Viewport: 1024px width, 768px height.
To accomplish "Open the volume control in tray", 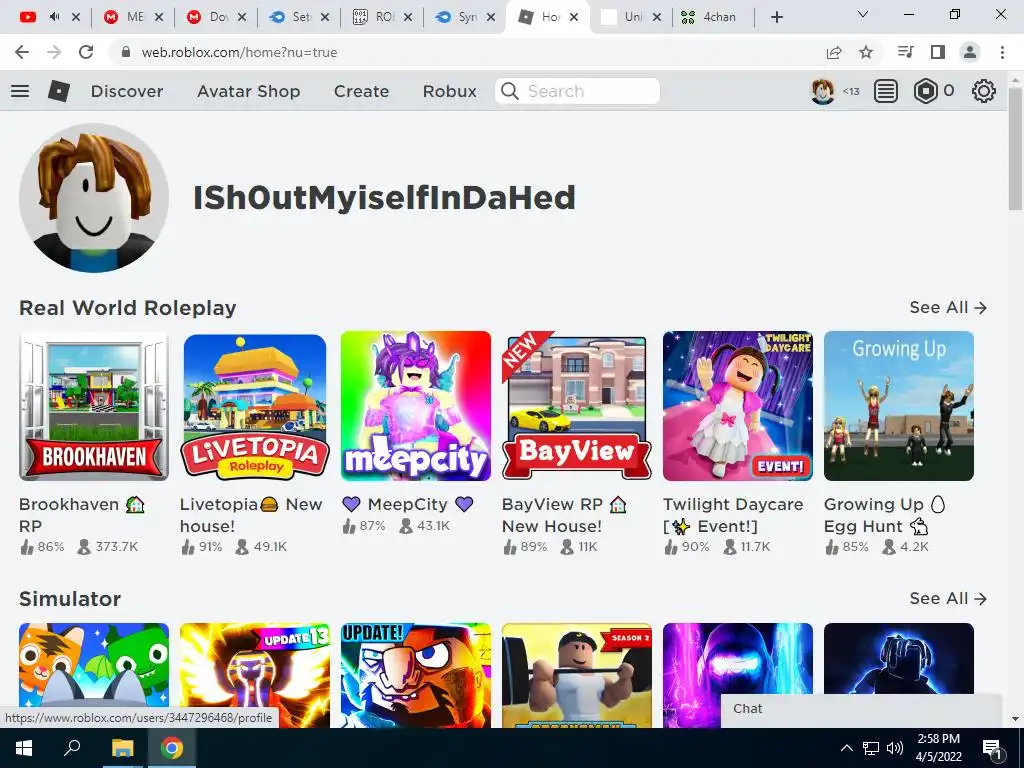I will coord(895,748).
